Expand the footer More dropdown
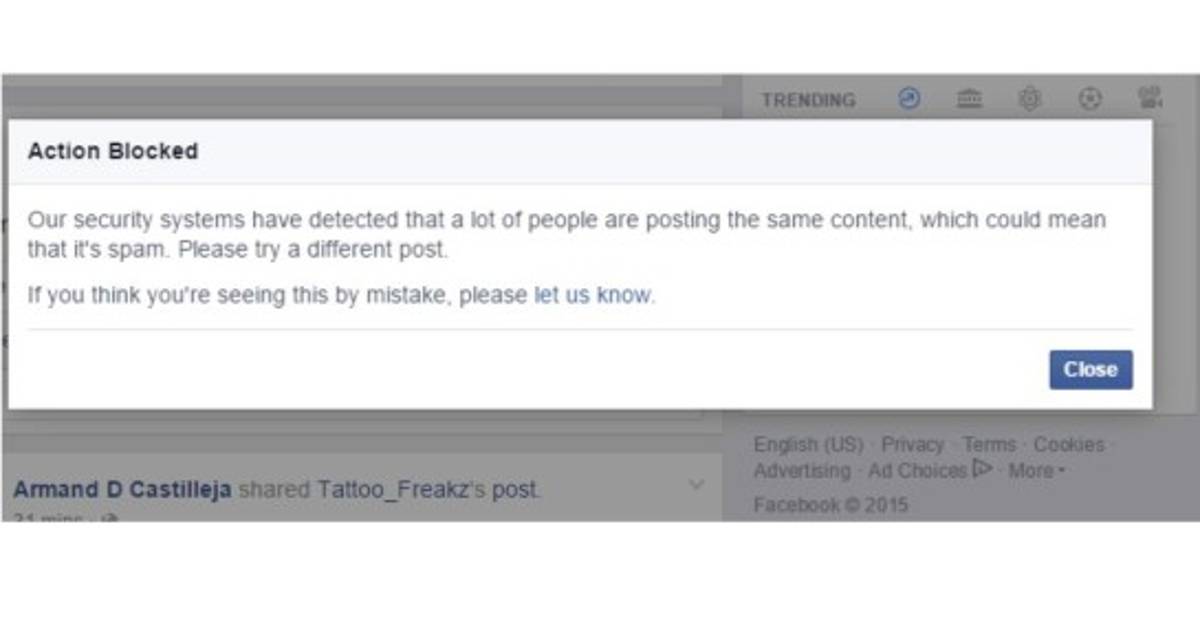Image resolution: width=1200 pixels, height=630 pixels. coord(1036,470)
